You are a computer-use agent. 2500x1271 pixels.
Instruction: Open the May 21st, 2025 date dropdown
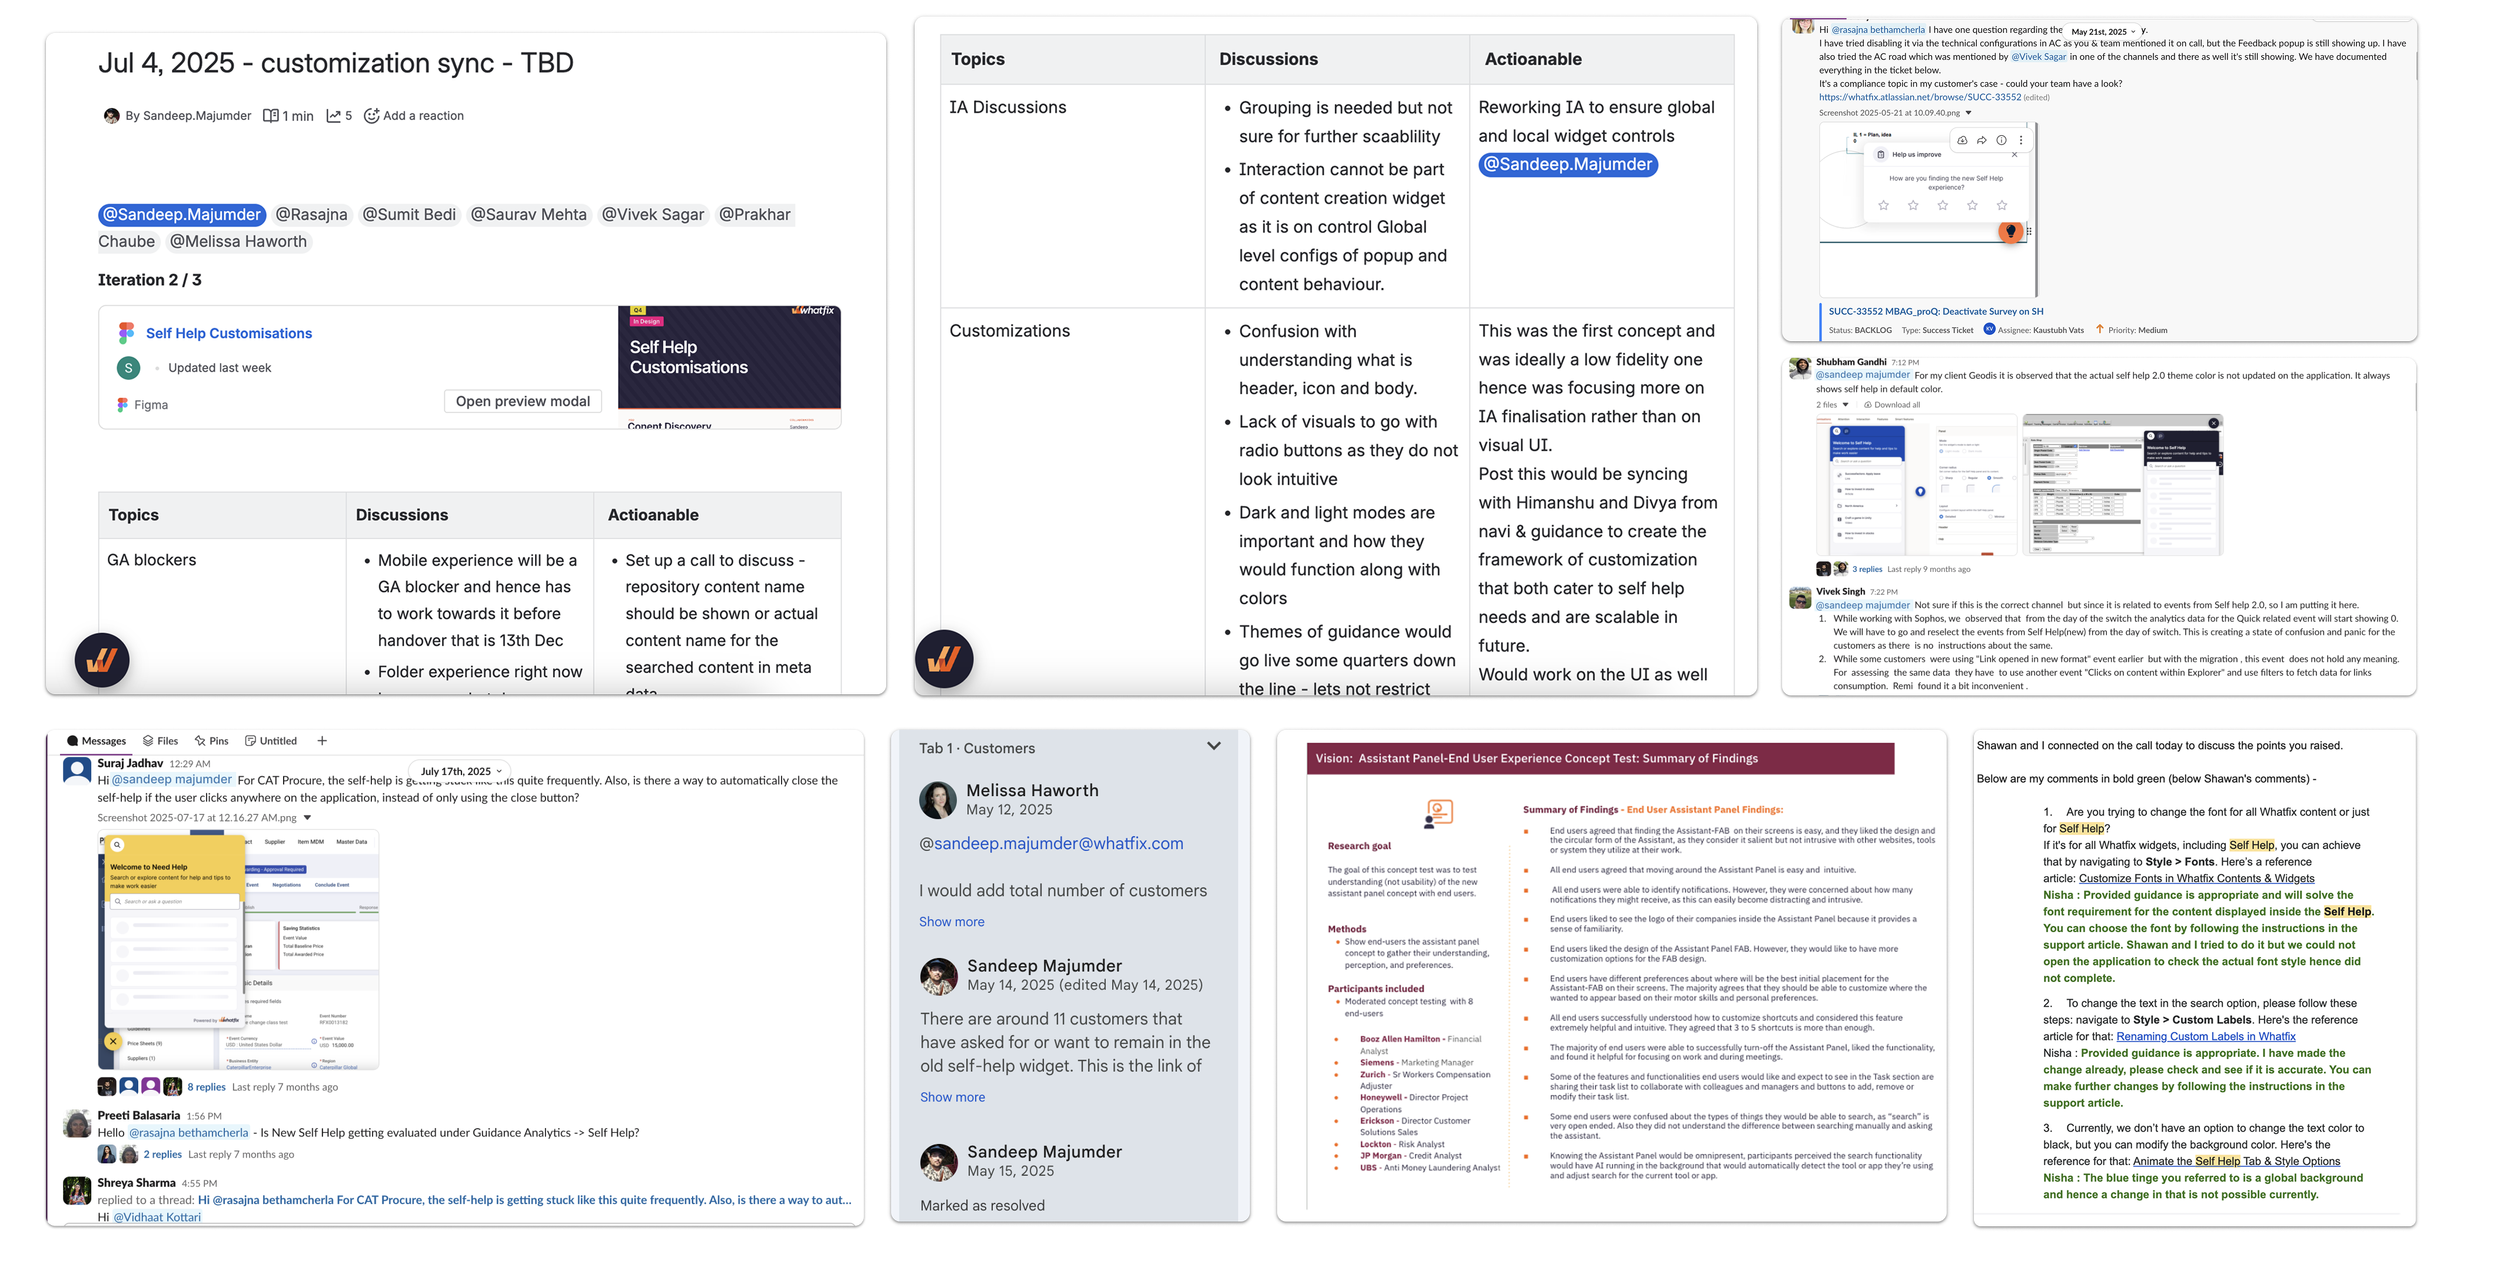pyautogui.click(x=2104, y=32)
